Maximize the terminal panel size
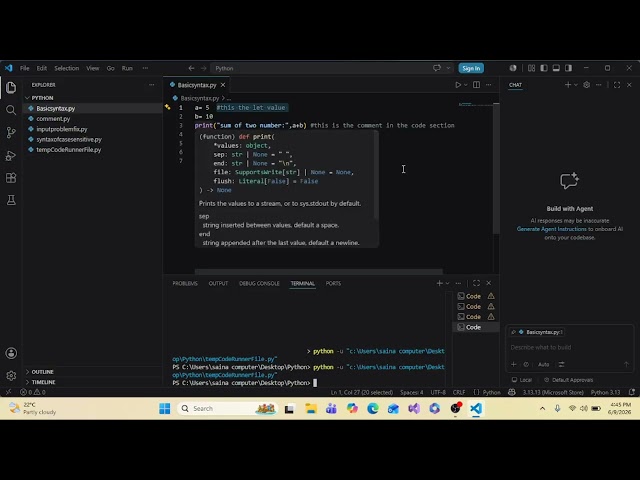This screenshot has width=640, height=480. [x=476, y=283]
